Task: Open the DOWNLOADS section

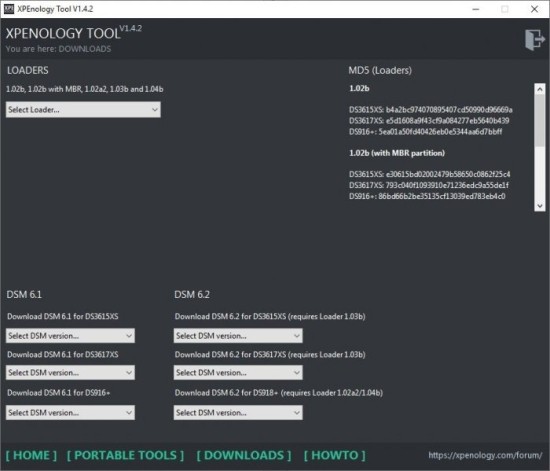Action: (x=244, y=455)
